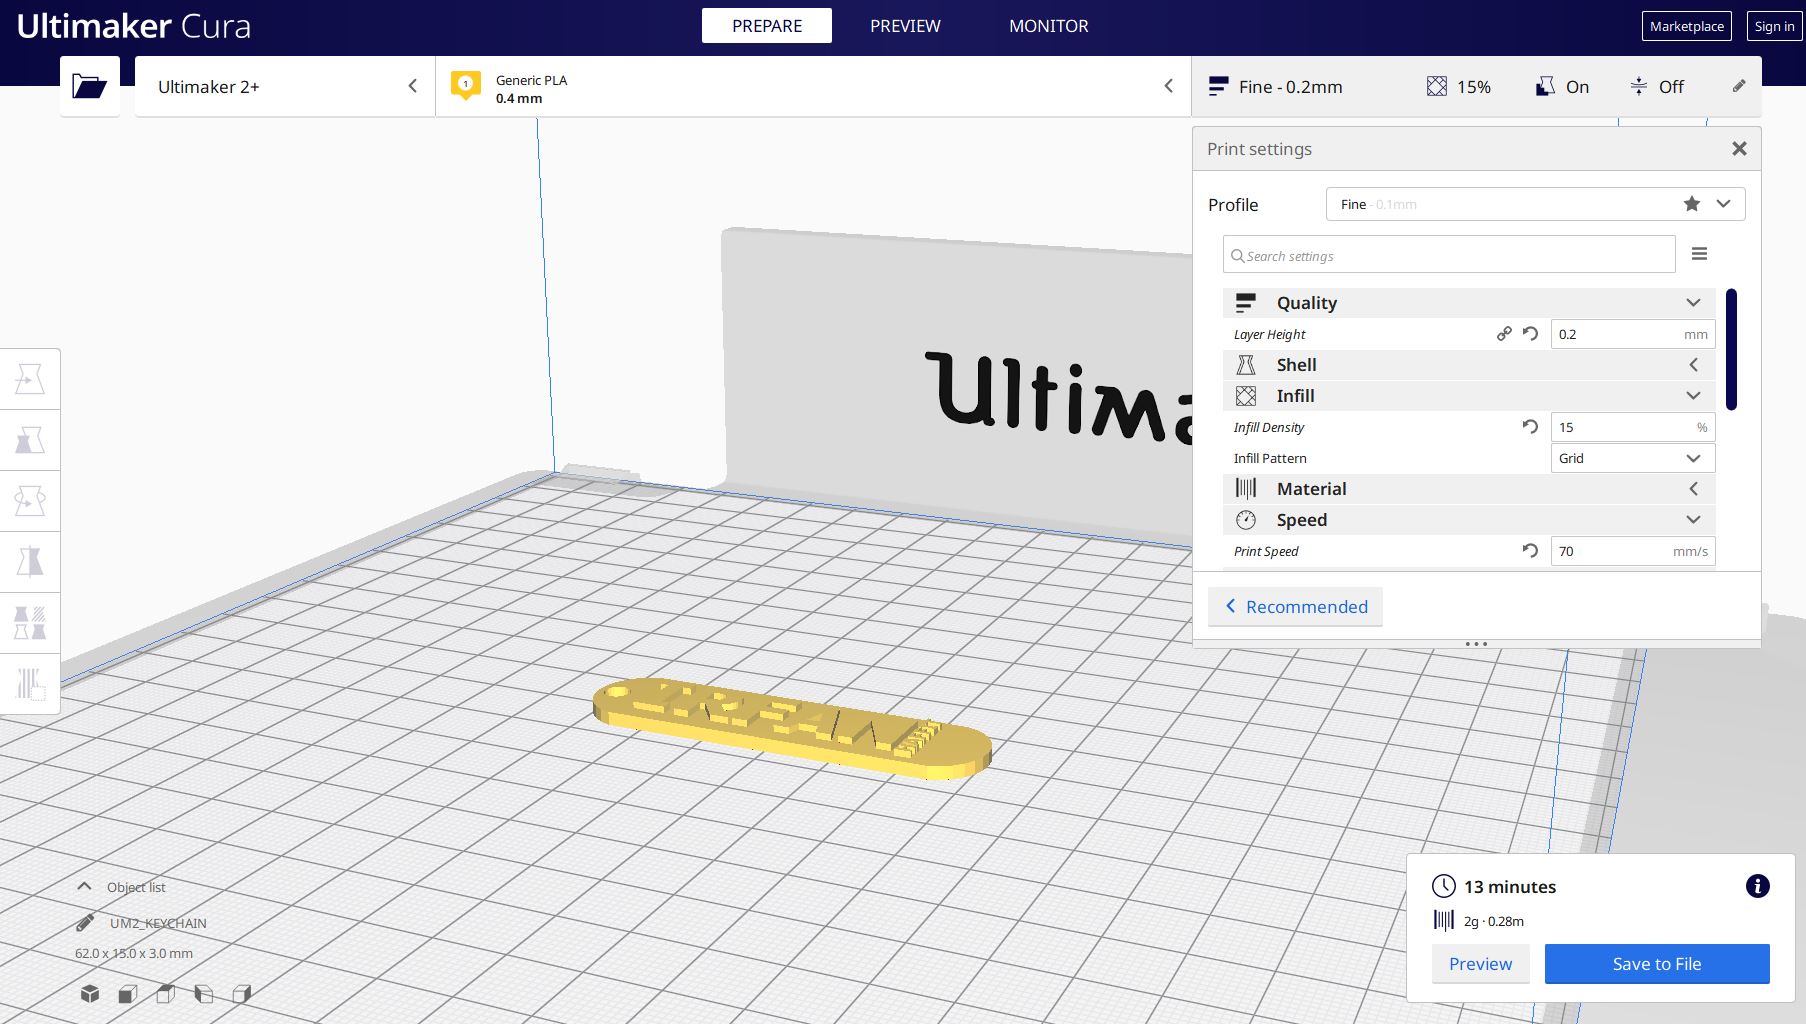Switch to left side view cube icon
1806x1024 pixels.
pyautogui.click(x=204, y=993)
